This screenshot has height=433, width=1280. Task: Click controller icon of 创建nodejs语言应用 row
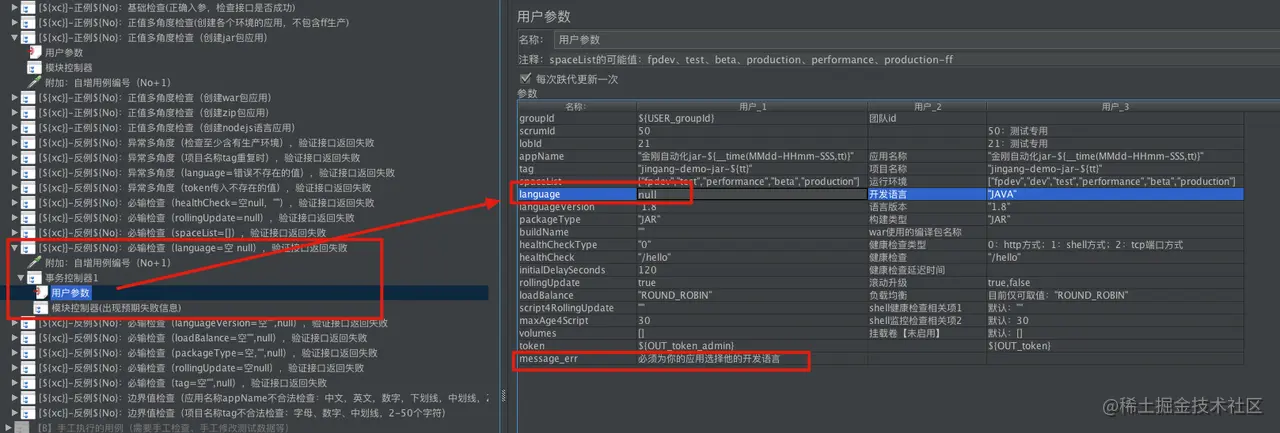(26, 128)
